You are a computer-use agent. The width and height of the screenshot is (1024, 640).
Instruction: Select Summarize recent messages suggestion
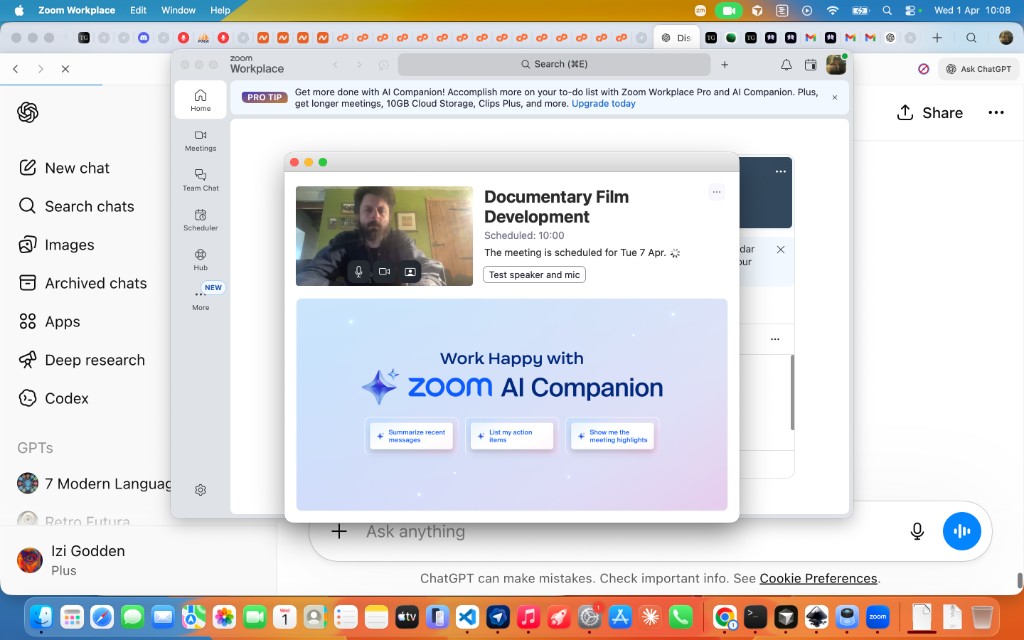pyautogui.click(x=412, y=436)
